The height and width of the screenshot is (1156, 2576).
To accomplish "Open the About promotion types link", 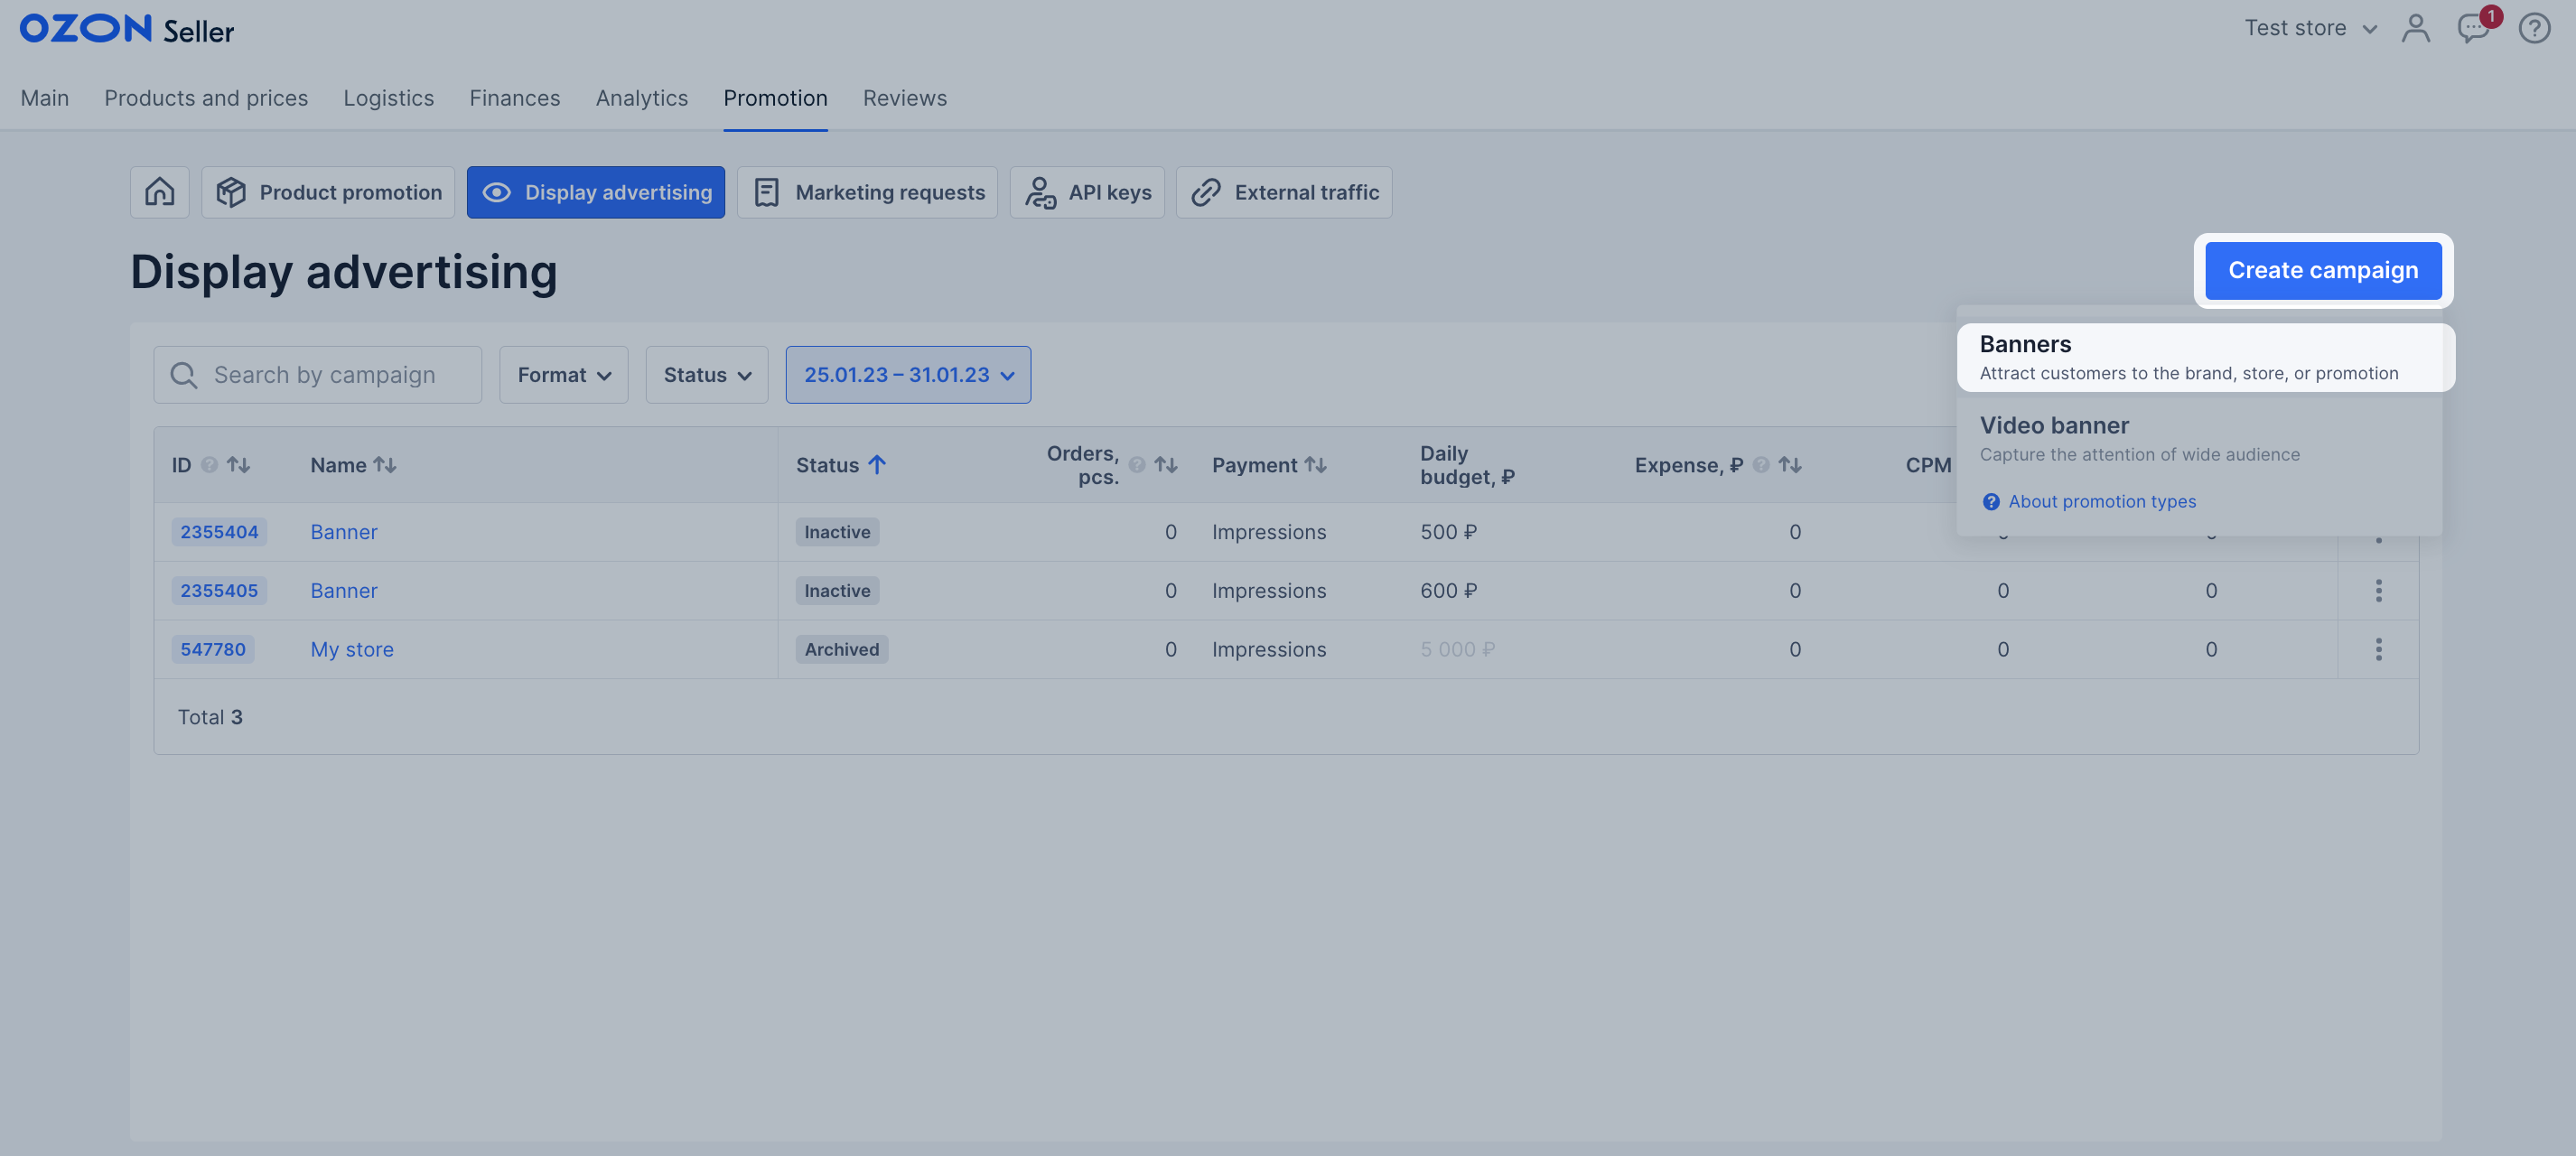I will [2101, 502].
